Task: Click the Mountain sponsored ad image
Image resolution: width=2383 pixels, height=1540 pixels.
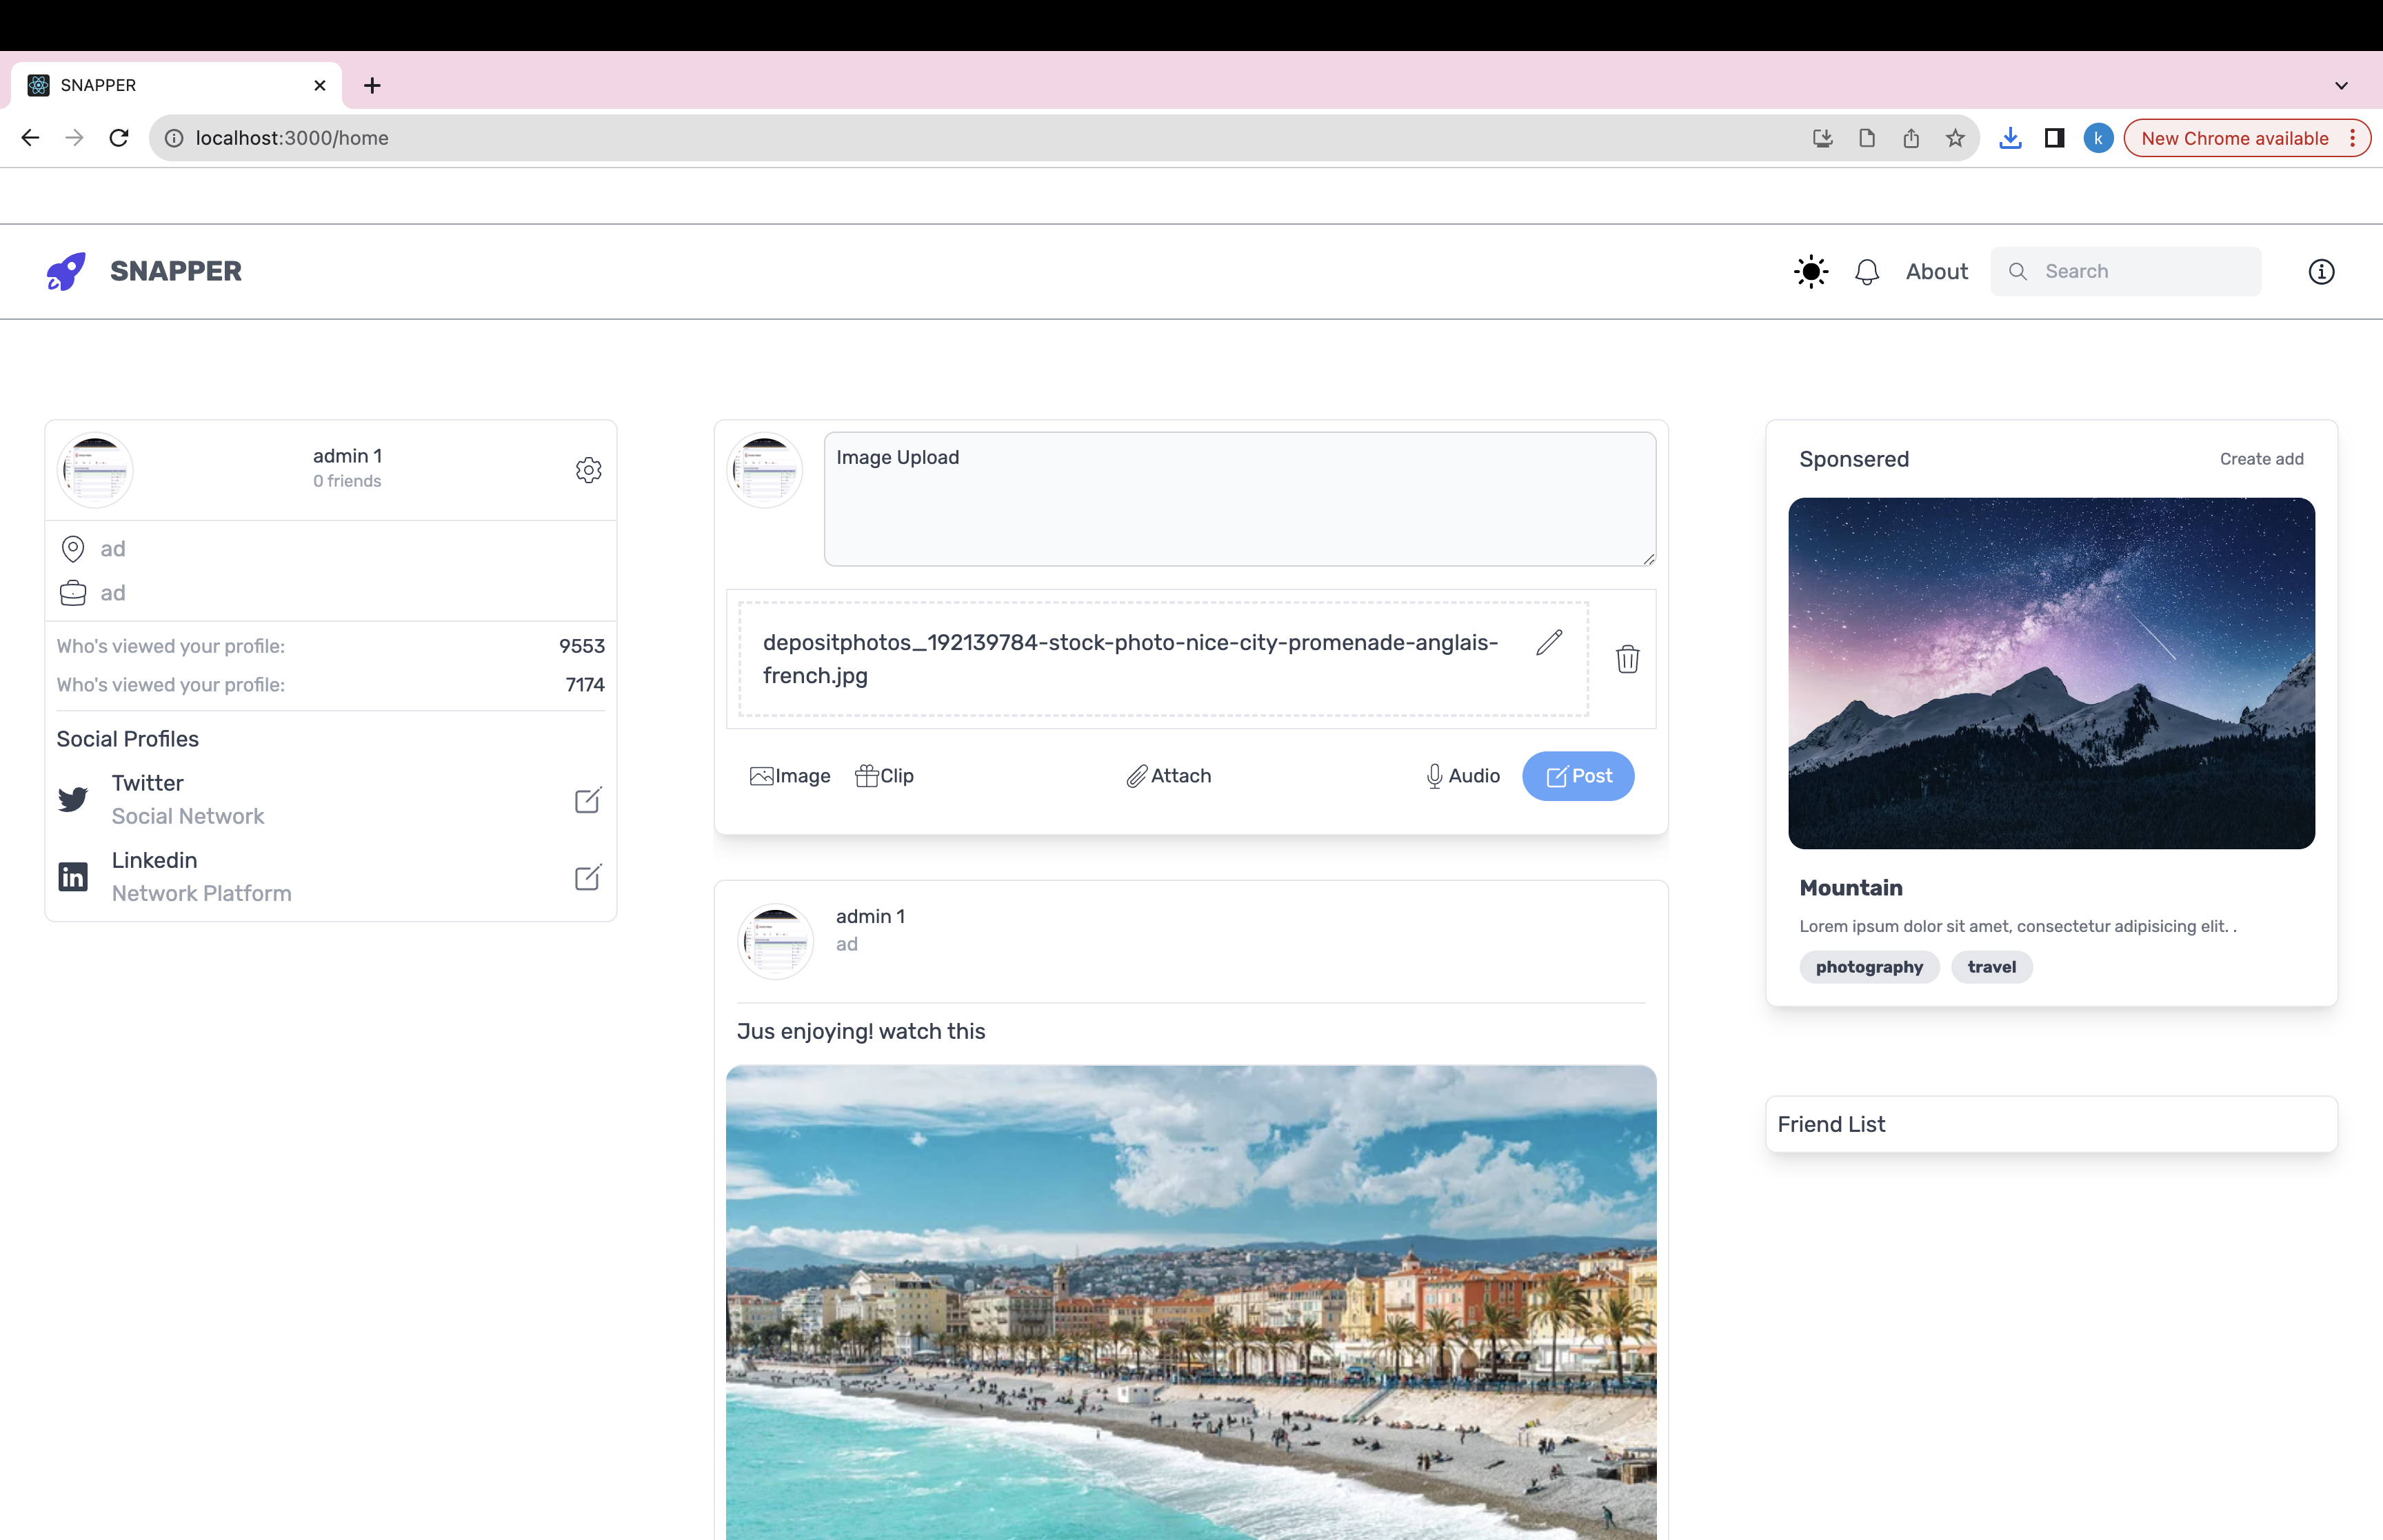Action: pos(2050,673)
